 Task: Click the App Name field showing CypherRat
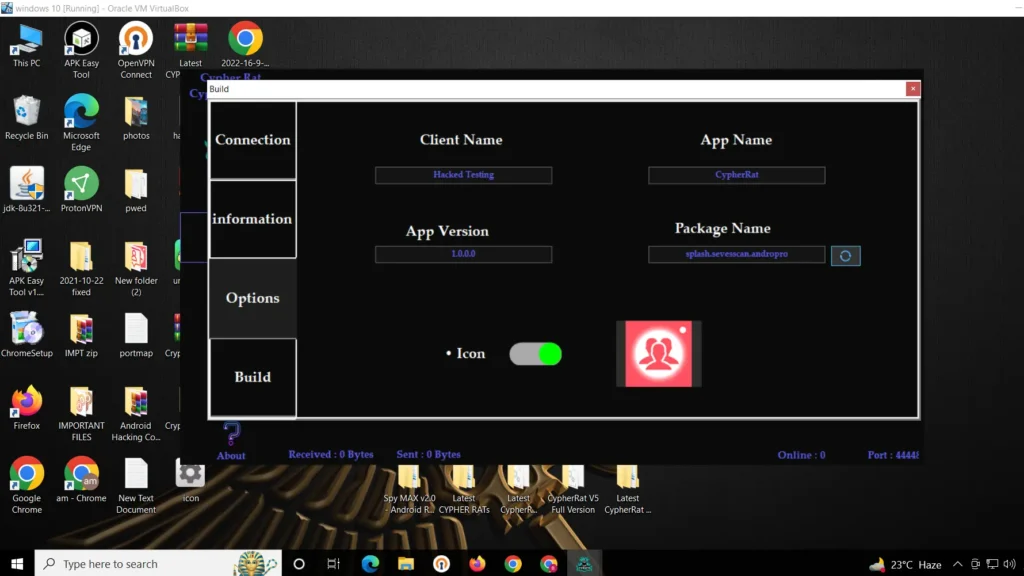tap(736, 175)
